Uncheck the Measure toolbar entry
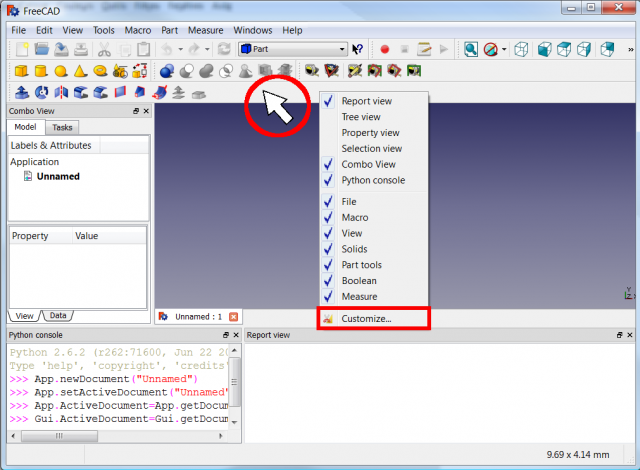The image size is (640, 470). click(359, 297)
